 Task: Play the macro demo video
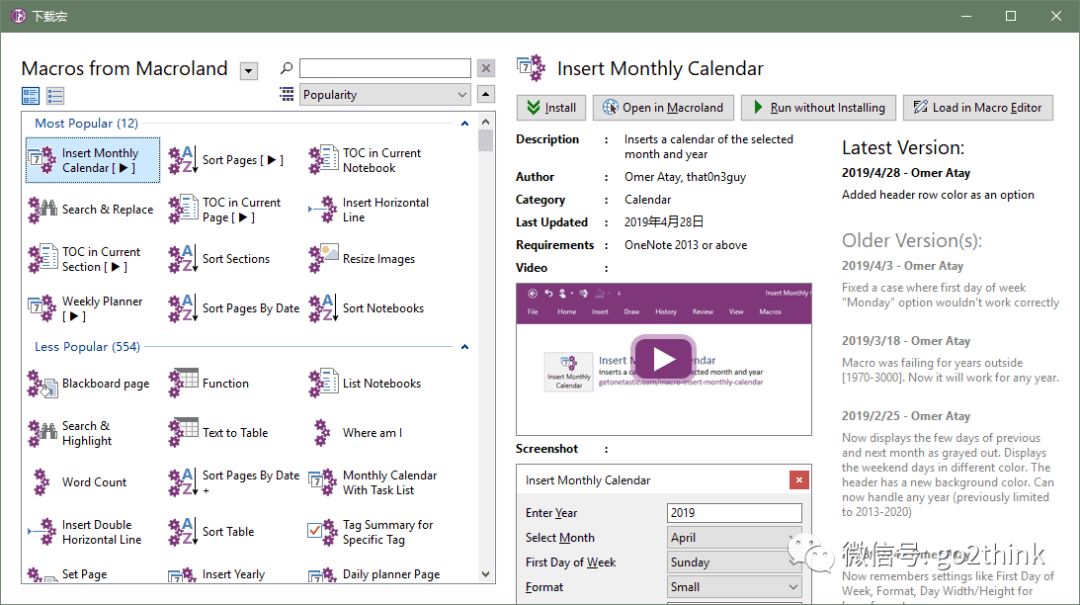tap(663, 358)
